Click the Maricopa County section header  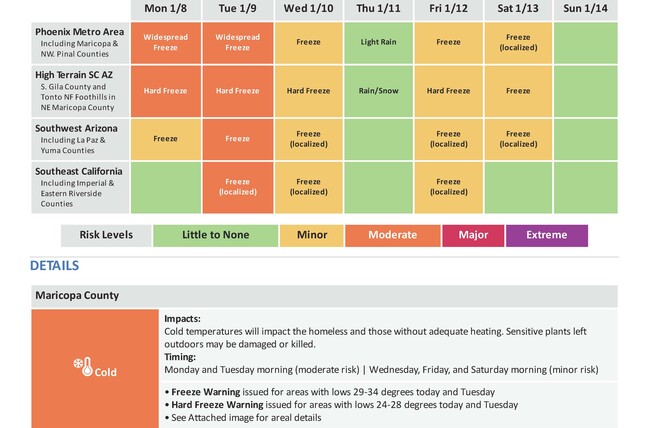pyautogui.click(x=324, y=296)
